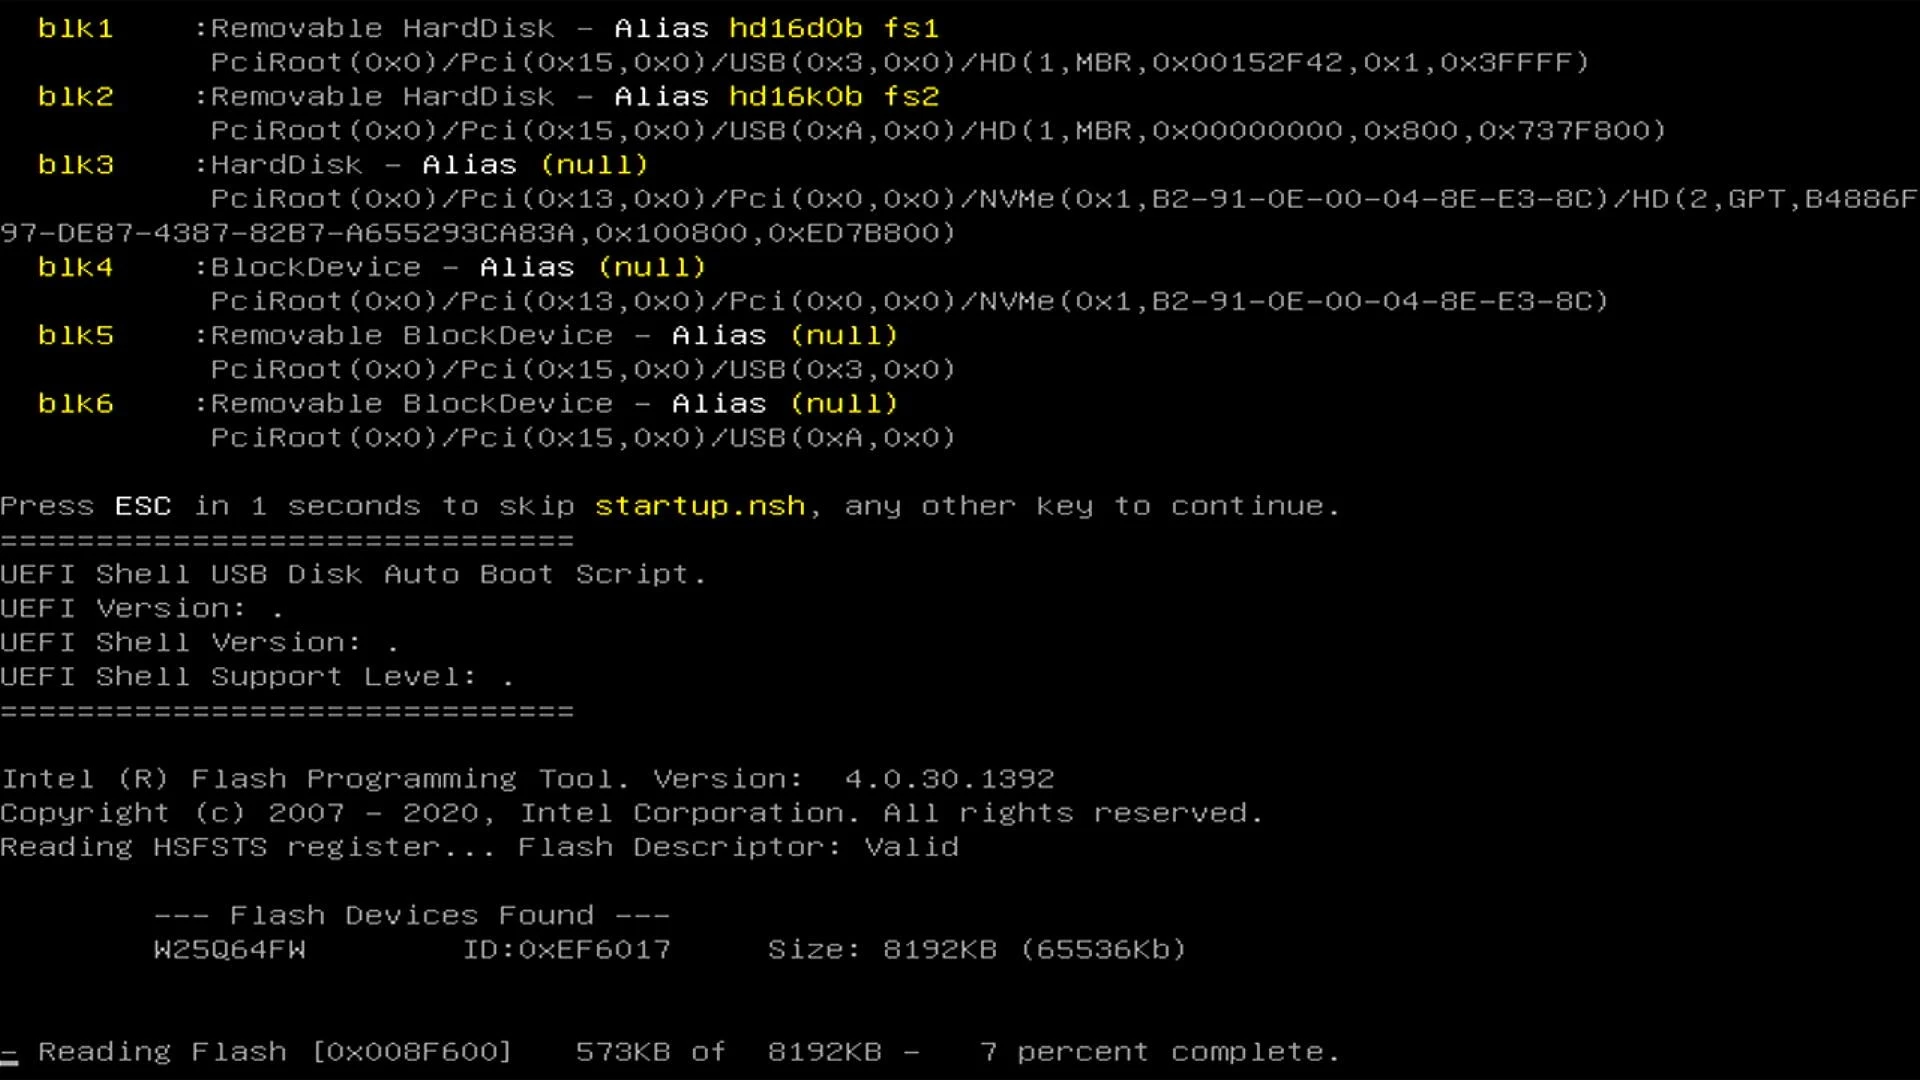Select blk3 HardDisk device entry

point(73,164)
